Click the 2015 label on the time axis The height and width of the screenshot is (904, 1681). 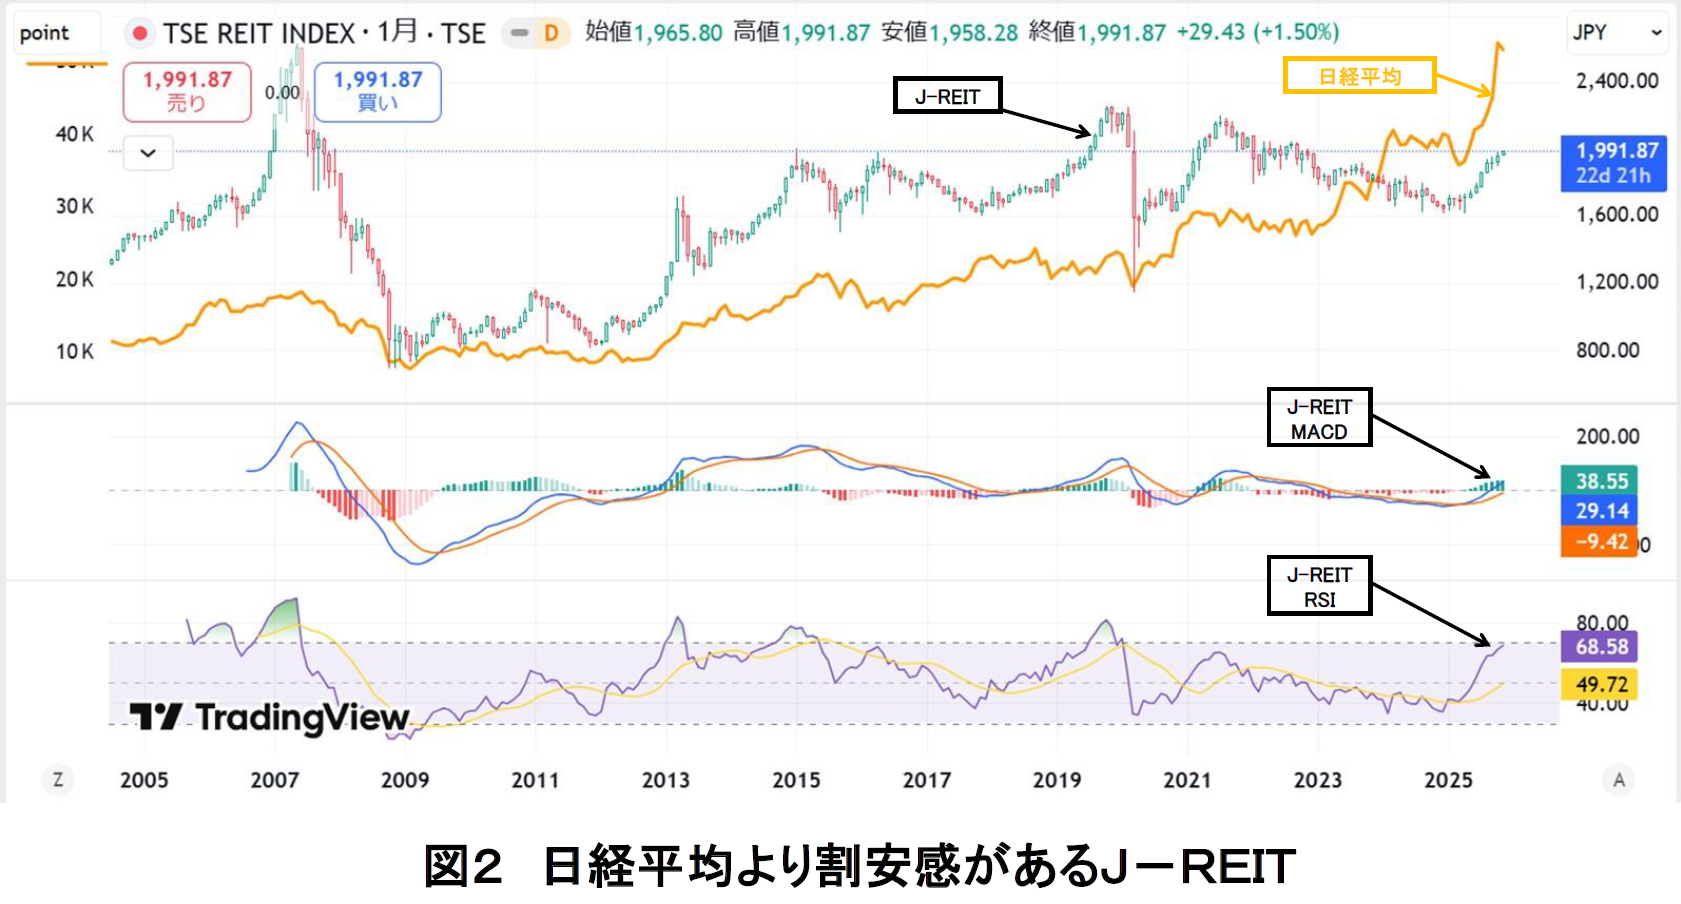pyautogui.click(x=797, y=780)
